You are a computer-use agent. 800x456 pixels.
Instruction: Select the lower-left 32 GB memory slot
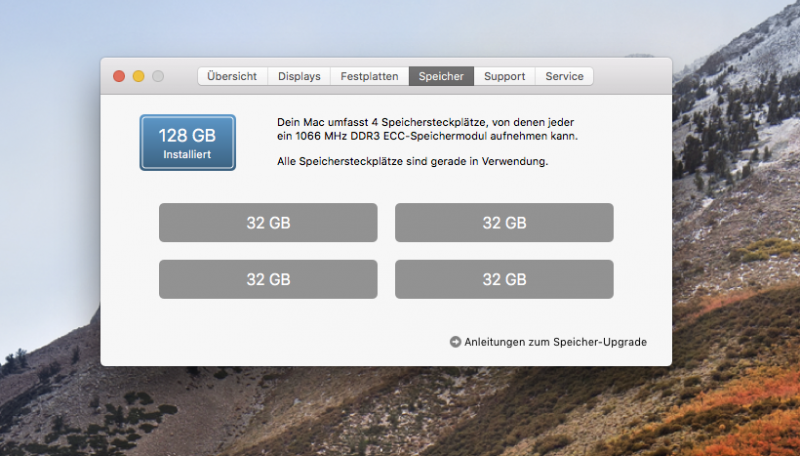coord(268,279)
